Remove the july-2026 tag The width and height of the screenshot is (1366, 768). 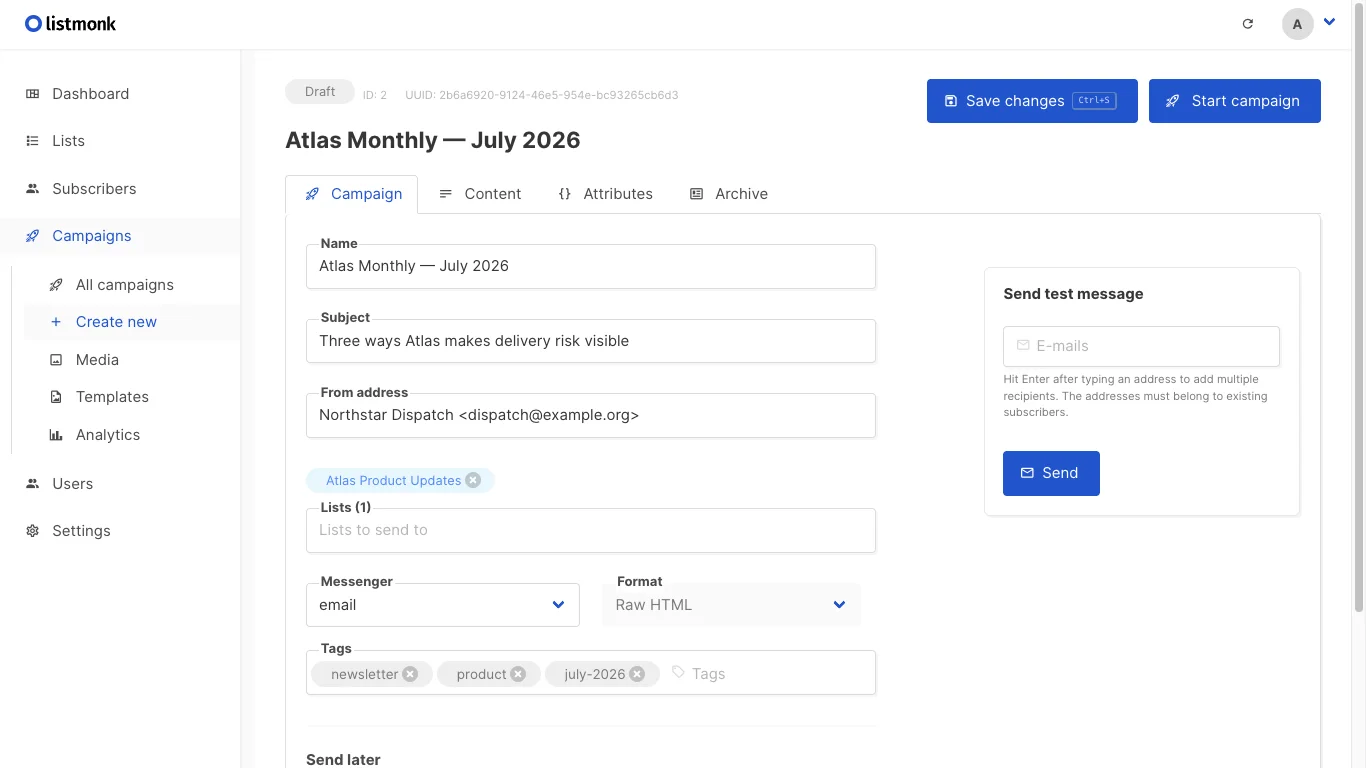pyautogui.click(x=637, y=674)
